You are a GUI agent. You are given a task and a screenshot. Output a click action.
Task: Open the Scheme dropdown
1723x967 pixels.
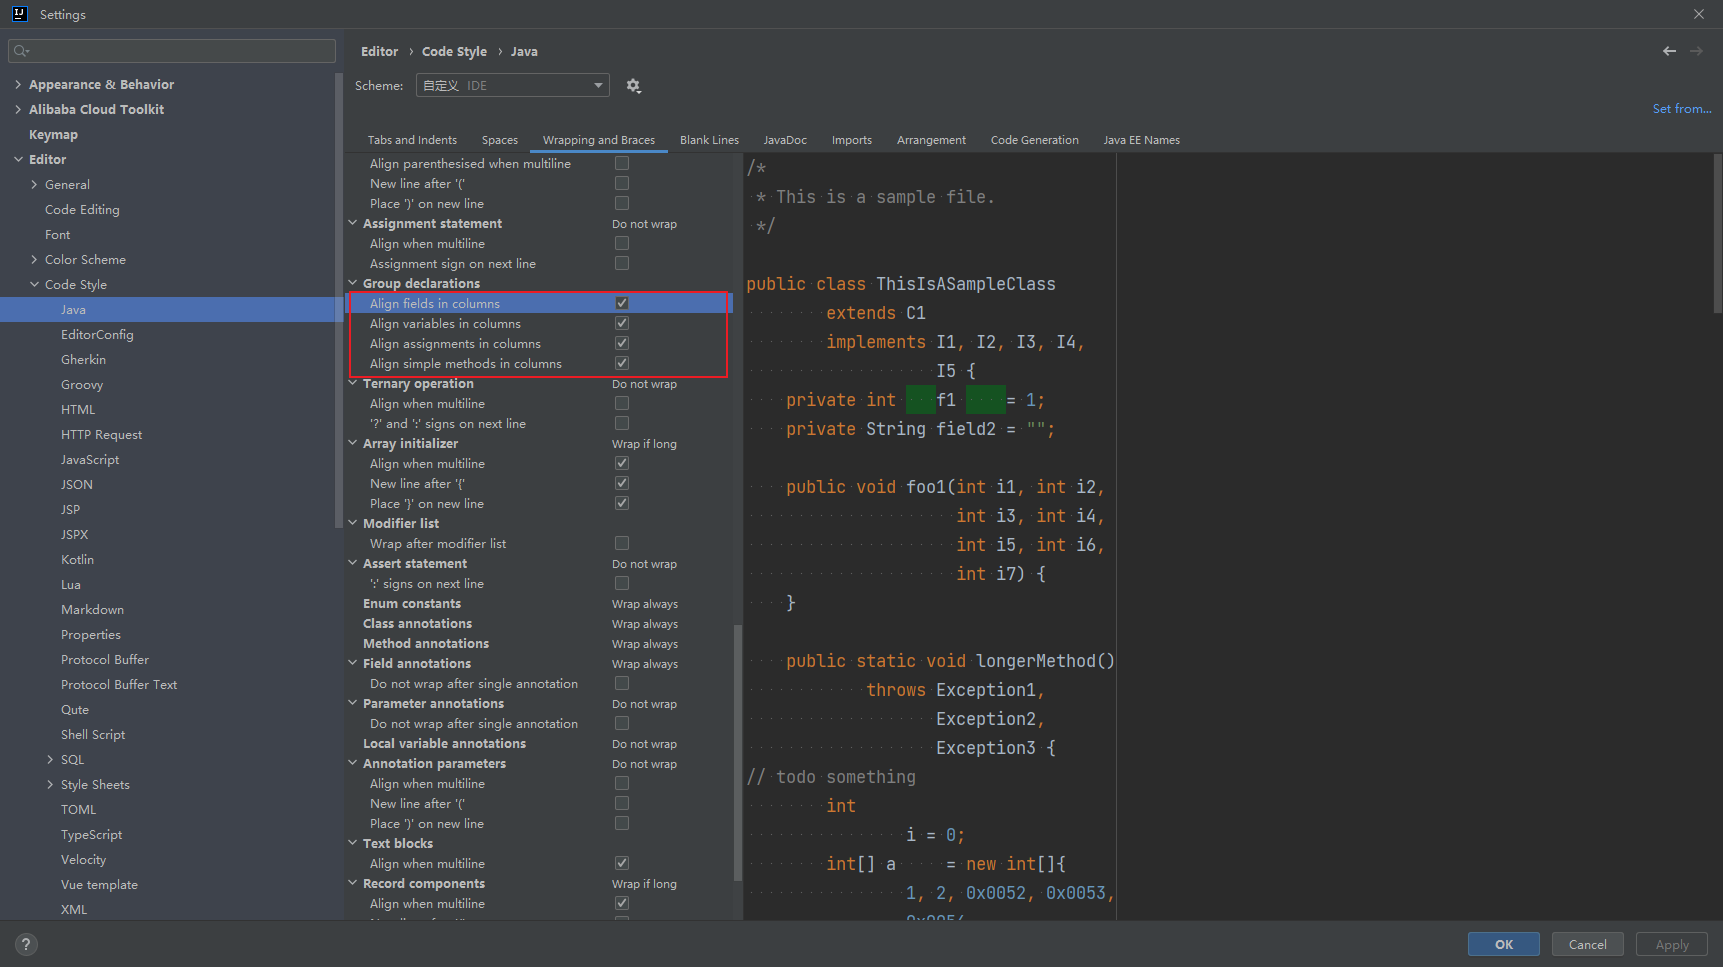pyautogui.click(x=512, y=86)
